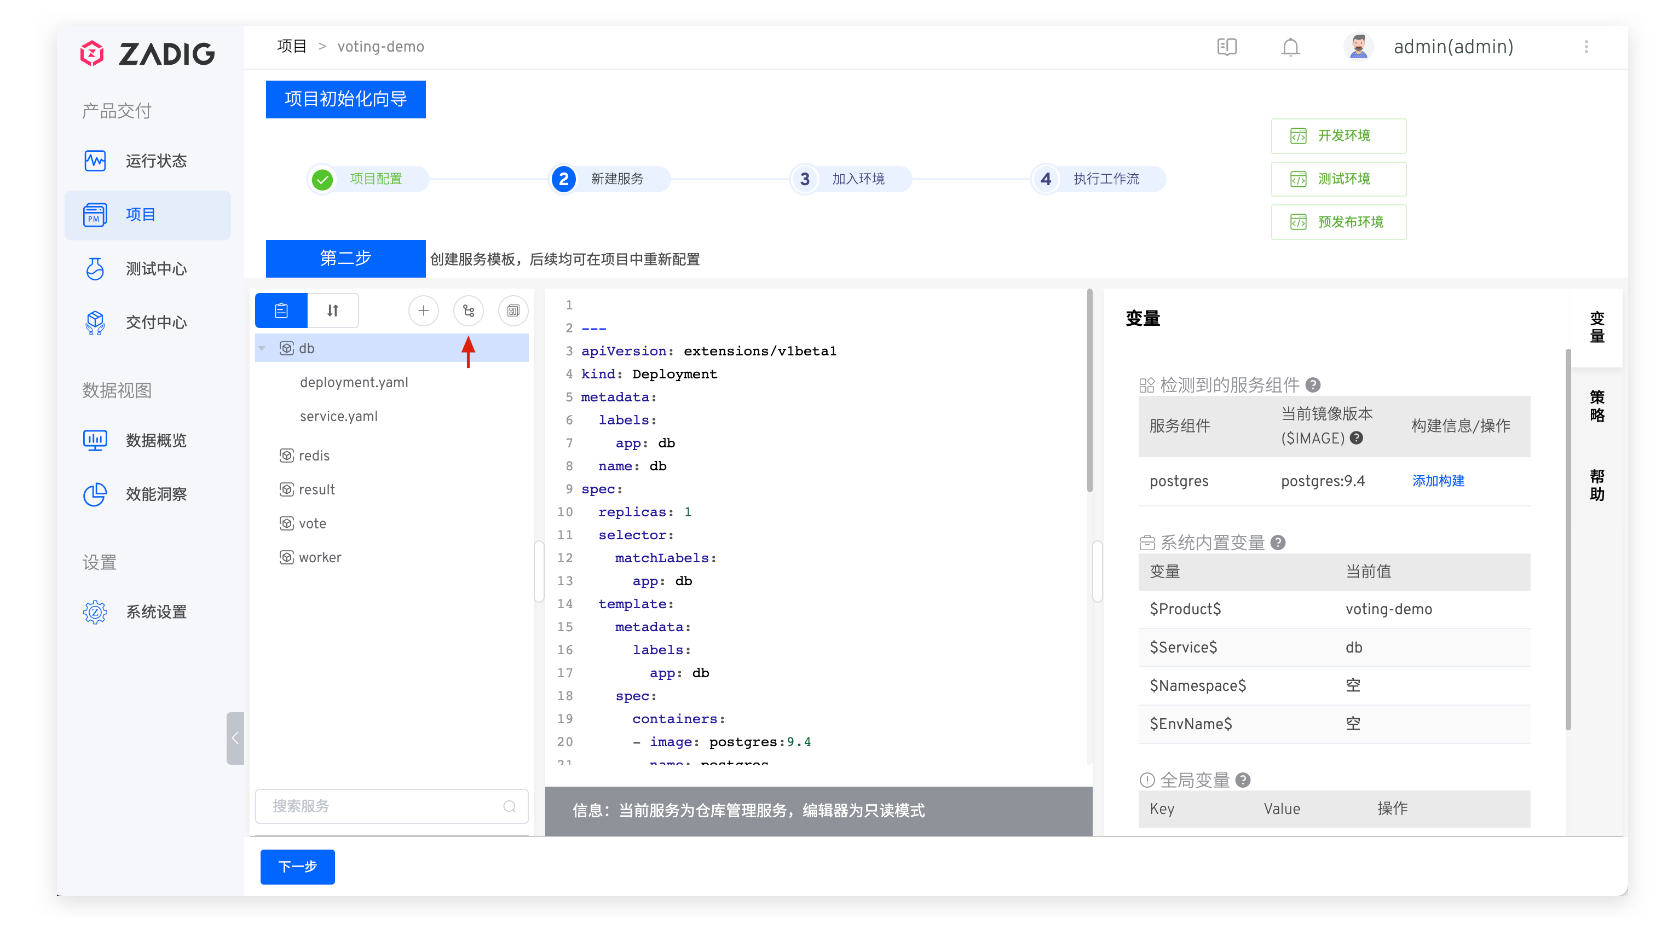Switch to the service orchestration sort view

(x=333, y=311)
